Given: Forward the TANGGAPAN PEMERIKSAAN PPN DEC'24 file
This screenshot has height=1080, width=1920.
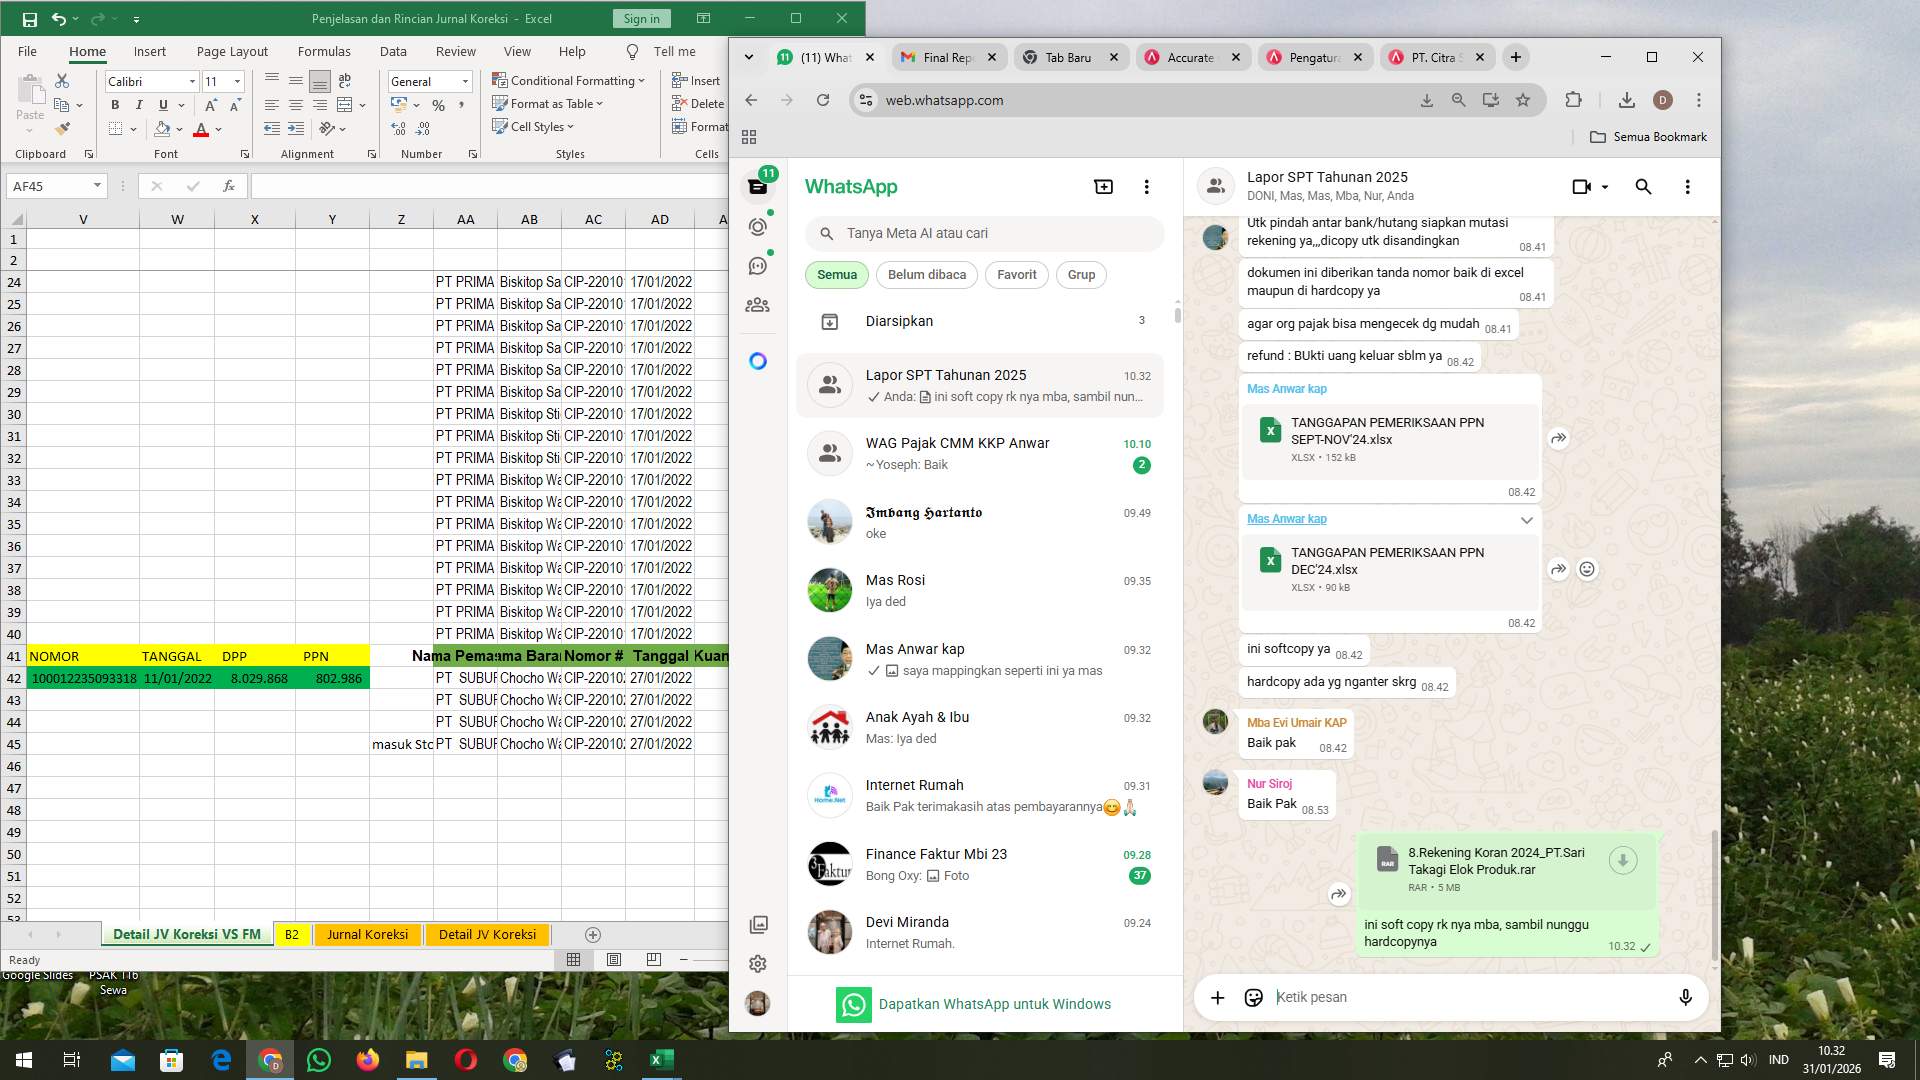Looking at the screenshot, I should coord(1558,568).
